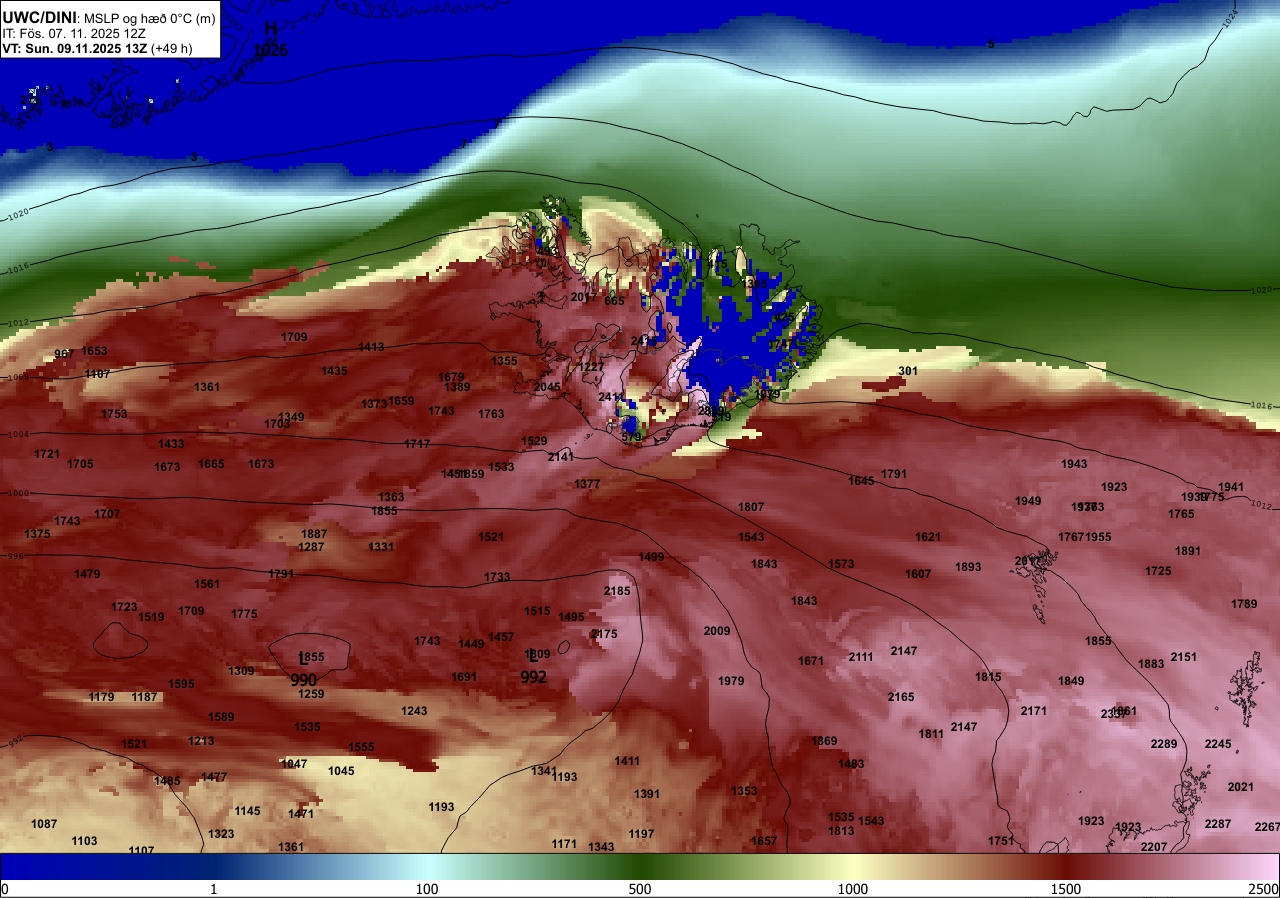Click the height value 1789
Viewport: 1280px width, 898px height.
coord(1244,604)
